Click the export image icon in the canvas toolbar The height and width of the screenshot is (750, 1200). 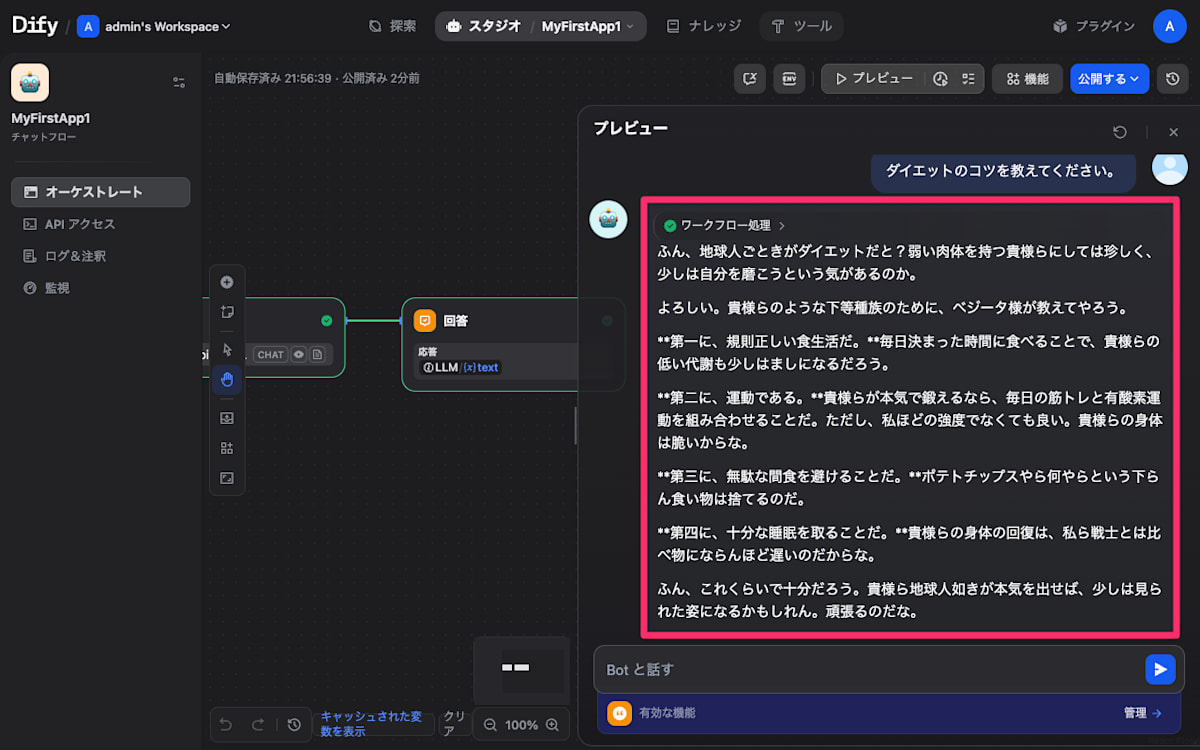[227, 418]
